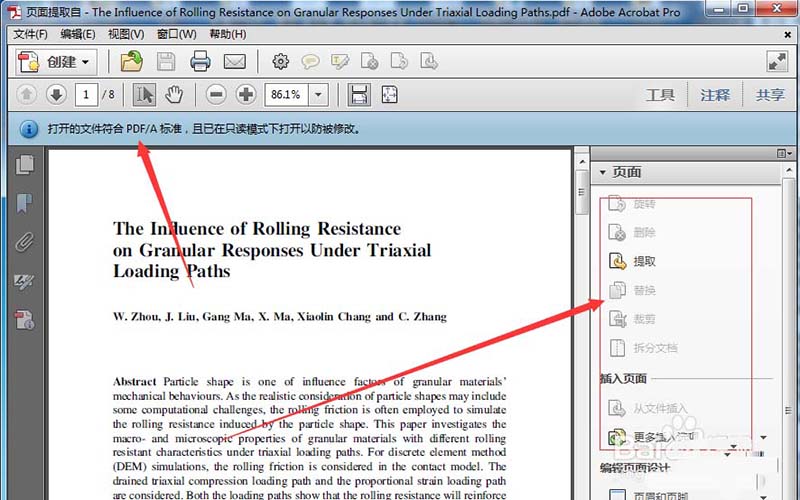Open the Attachments paperclip panel
The image size is (800, 500).
(25, 241)
